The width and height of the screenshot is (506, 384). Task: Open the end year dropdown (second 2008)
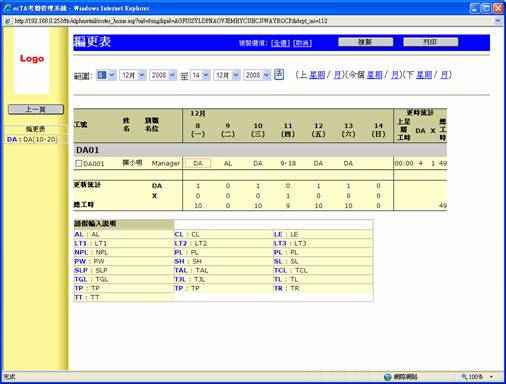coord(257,75)
